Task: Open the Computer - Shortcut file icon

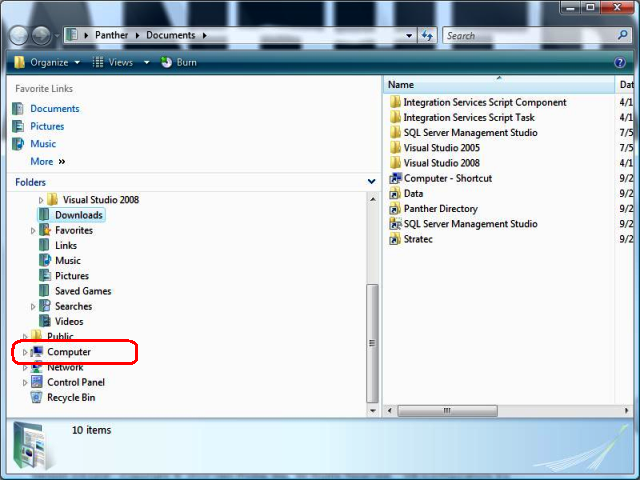Action: point(395,178)
